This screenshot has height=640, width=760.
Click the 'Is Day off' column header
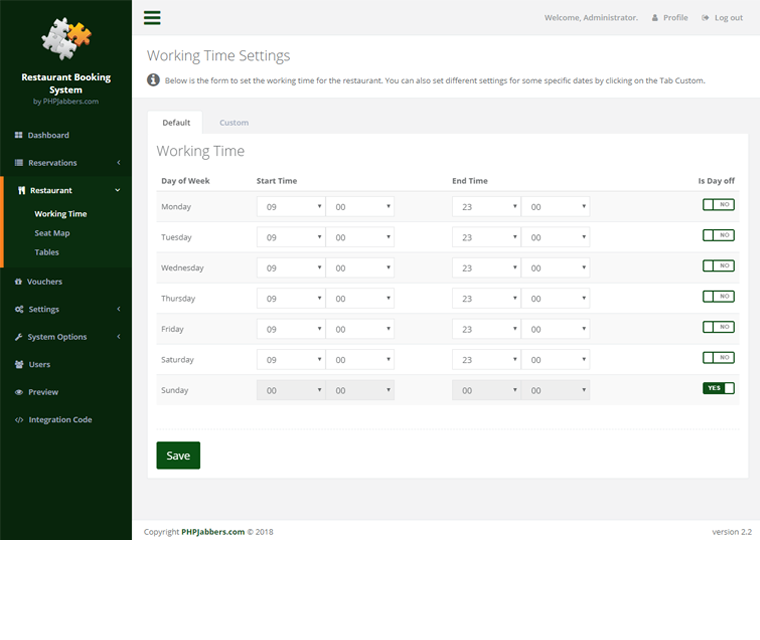[x=716, y=181]
